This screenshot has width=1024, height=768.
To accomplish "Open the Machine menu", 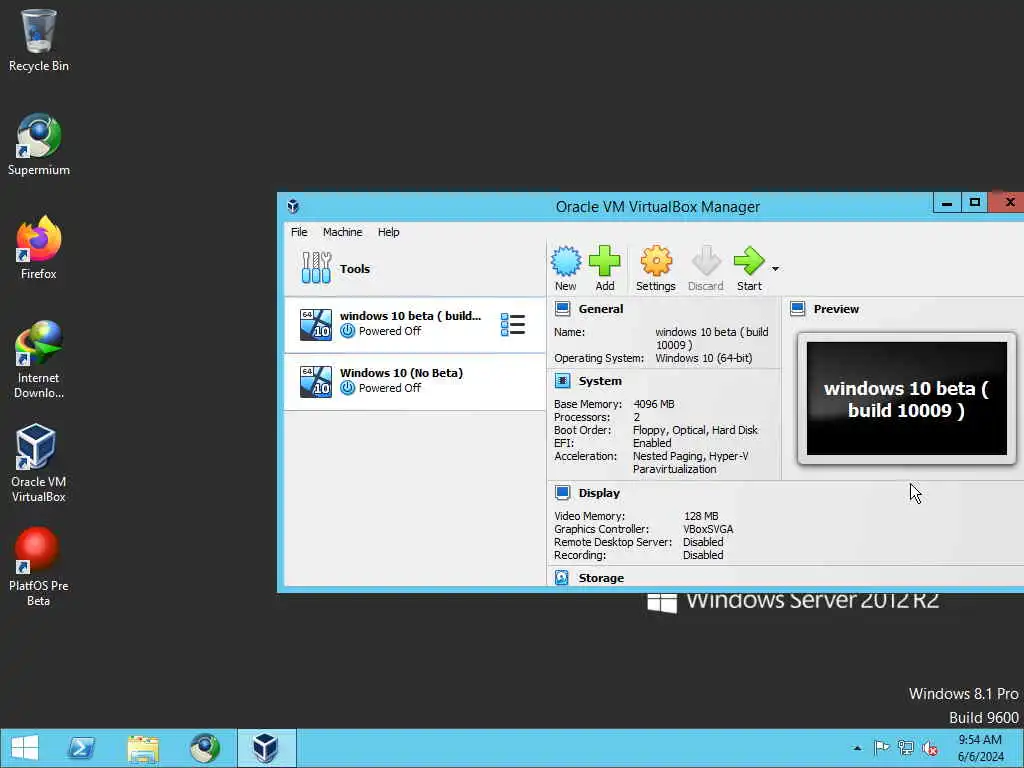I will (342, 232).
